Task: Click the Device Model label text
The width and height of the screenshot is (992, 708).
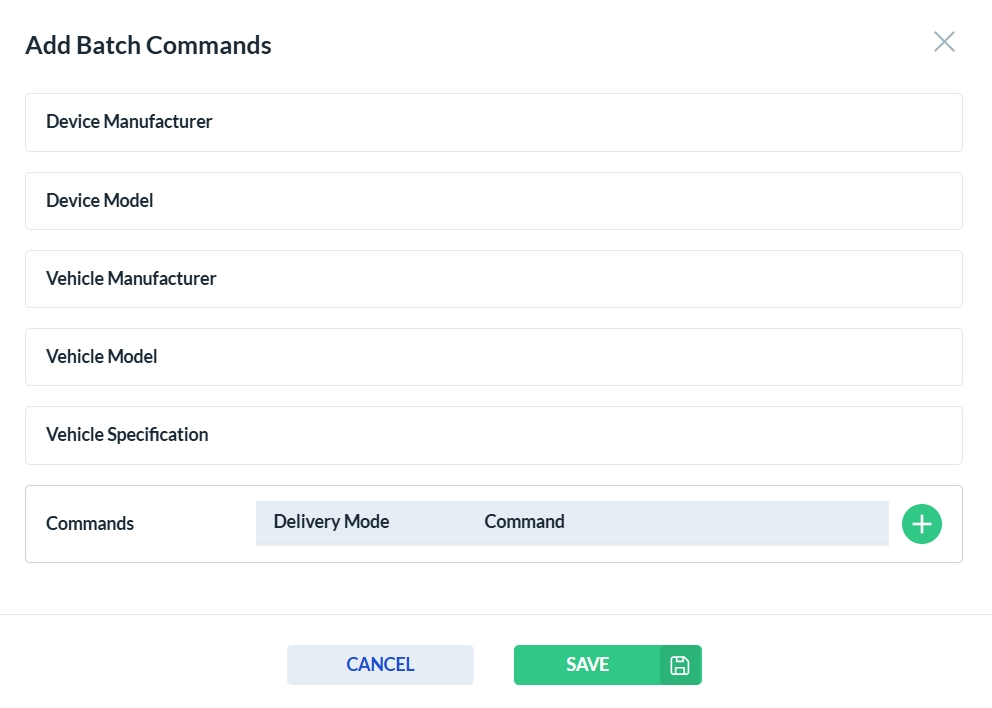Action: pos(99,201)
